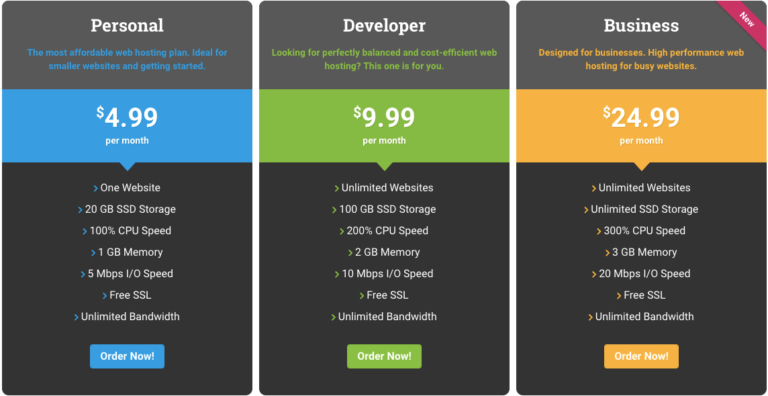The width and height of the screenshot is (768, 396).
Task: Order the Business plan now
Action: tap(641, 356)
